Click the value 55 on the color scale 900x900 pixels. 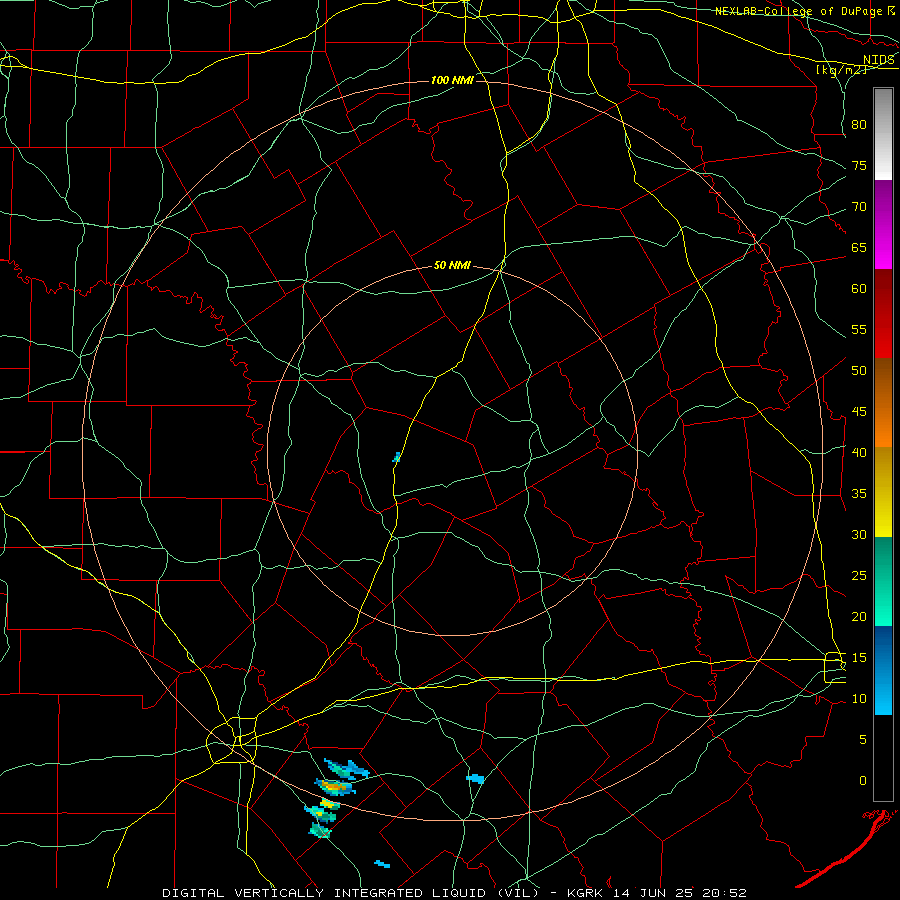pyautogui.click(x=859, y=329)
